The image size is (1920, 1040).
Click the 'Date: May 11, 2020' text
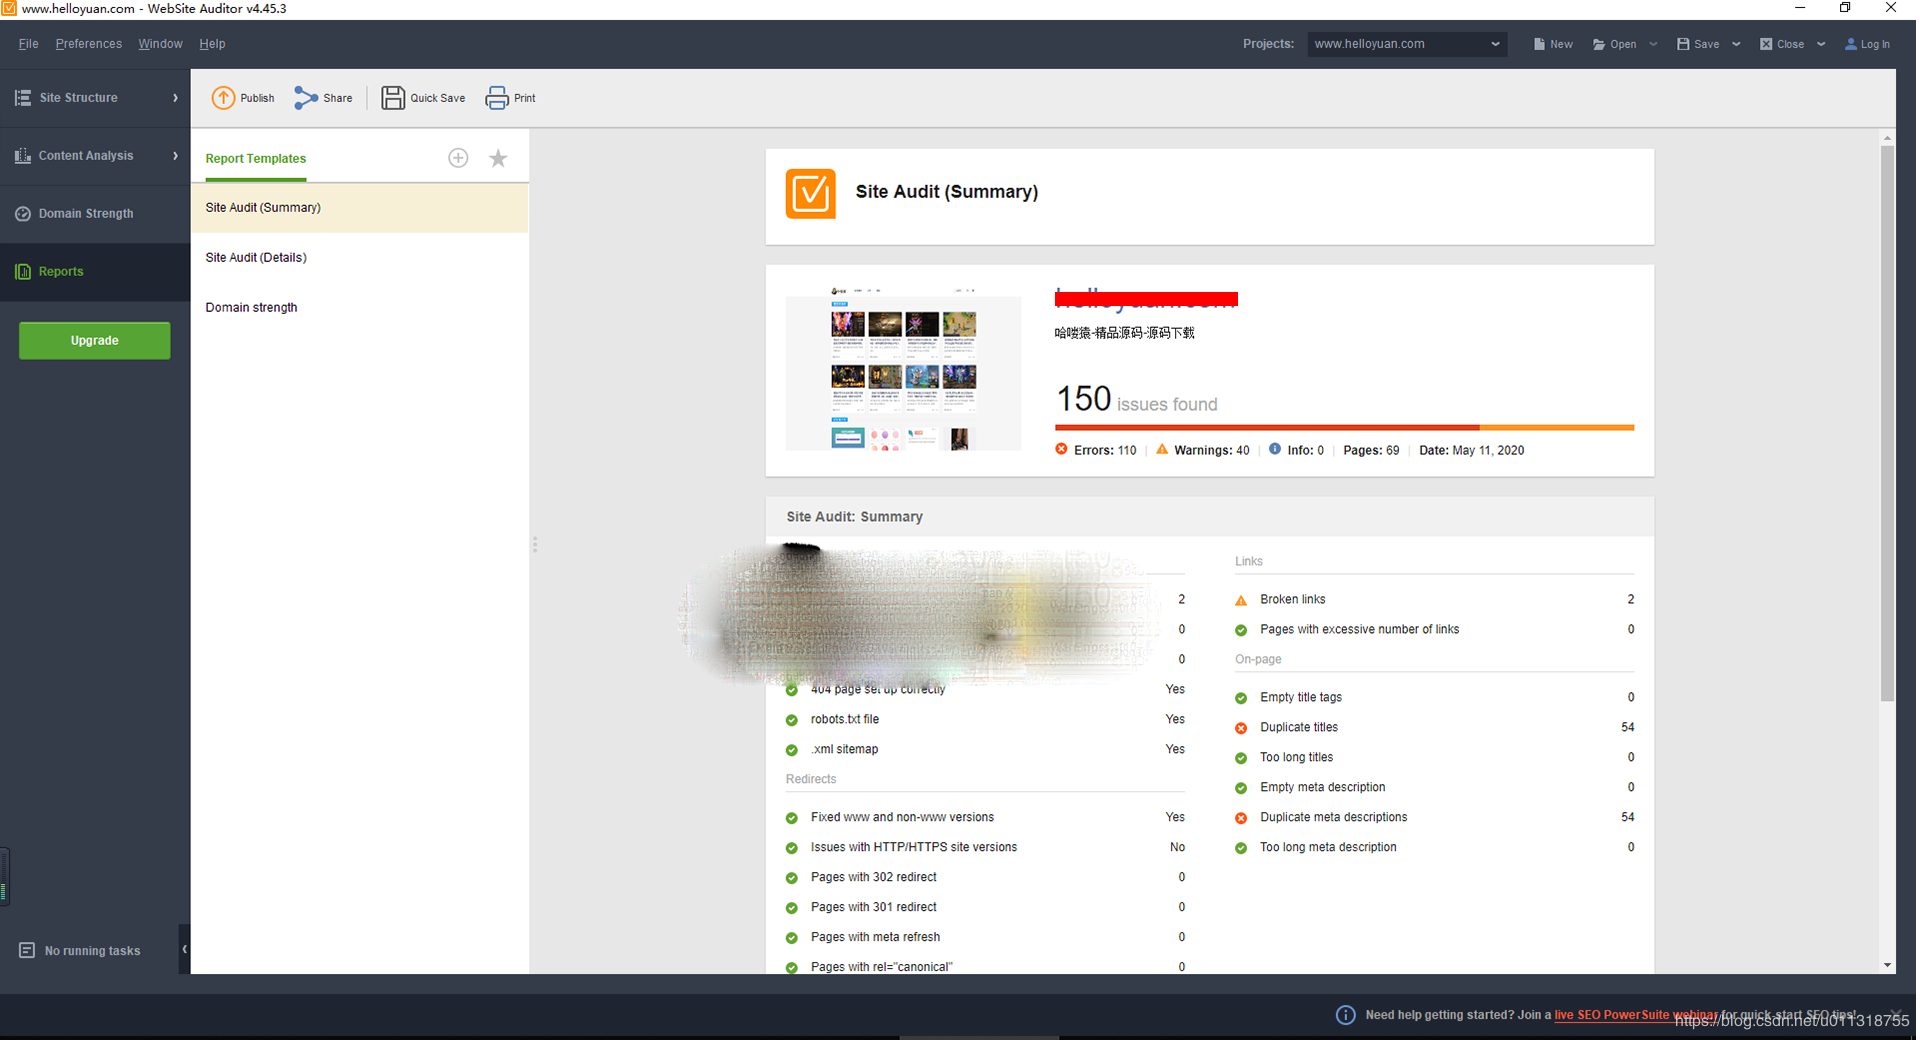click(x=1471, y=451)
